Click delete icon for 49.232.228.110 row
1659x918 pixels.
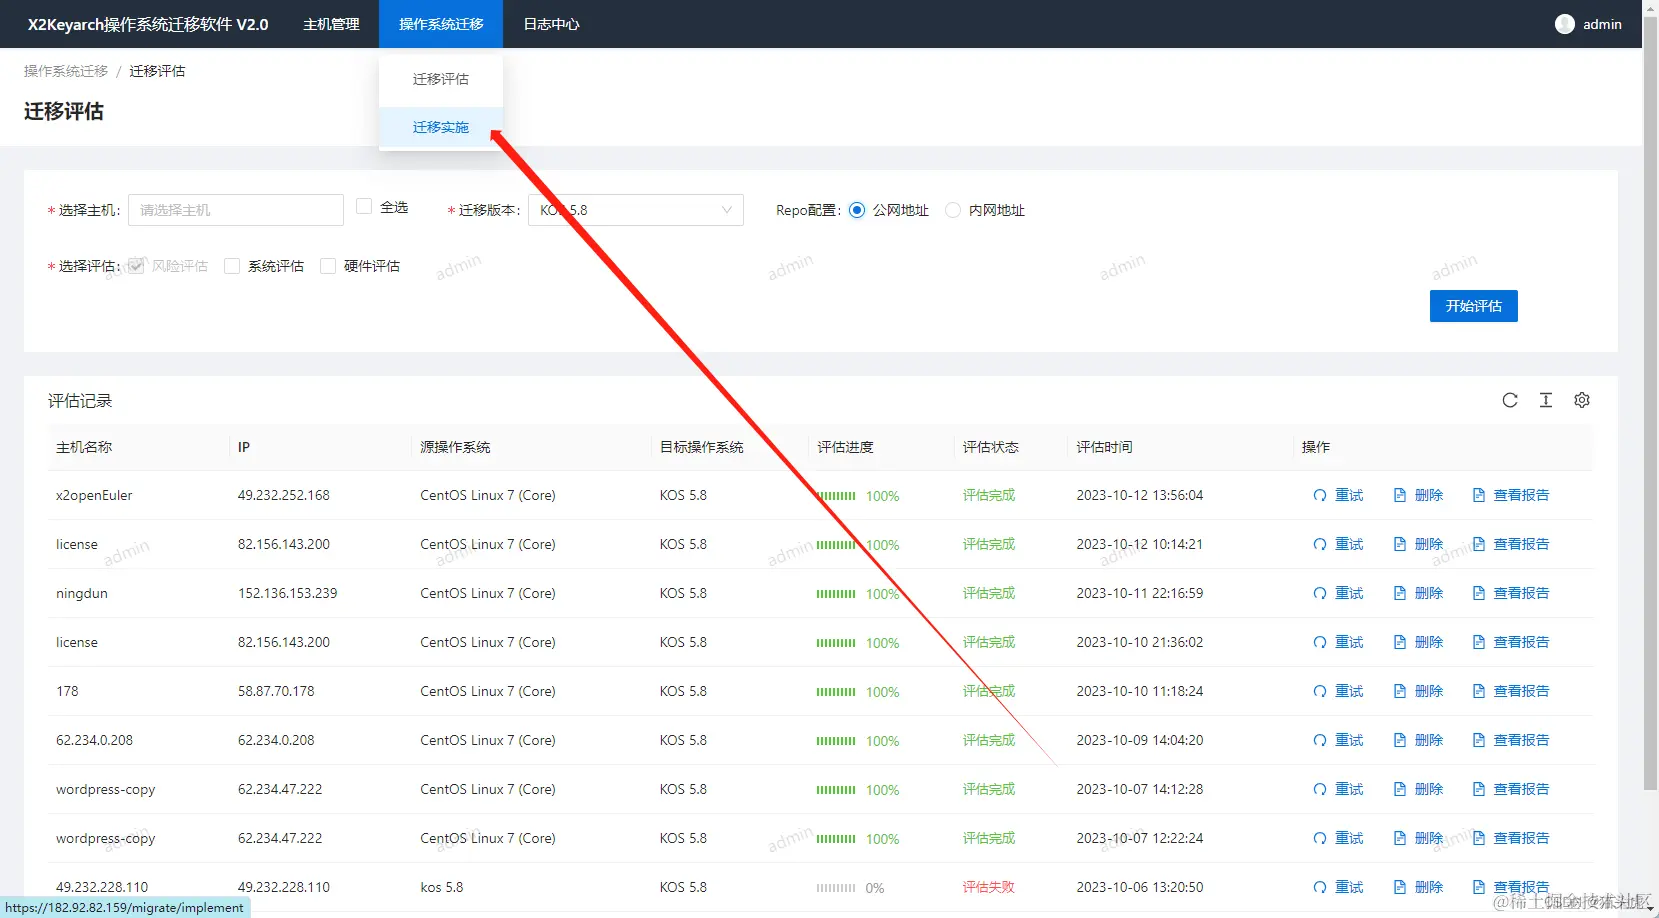click(1400, 887)
